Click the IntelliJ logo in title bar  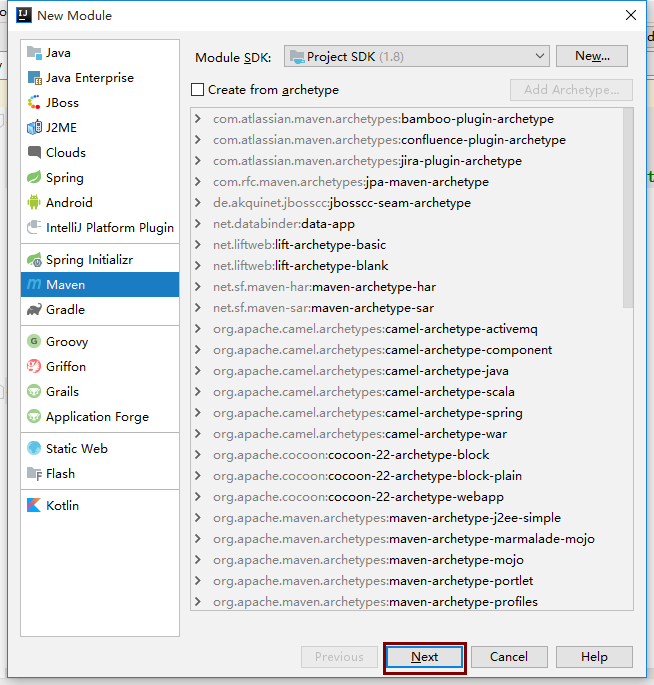coord(24,15)
